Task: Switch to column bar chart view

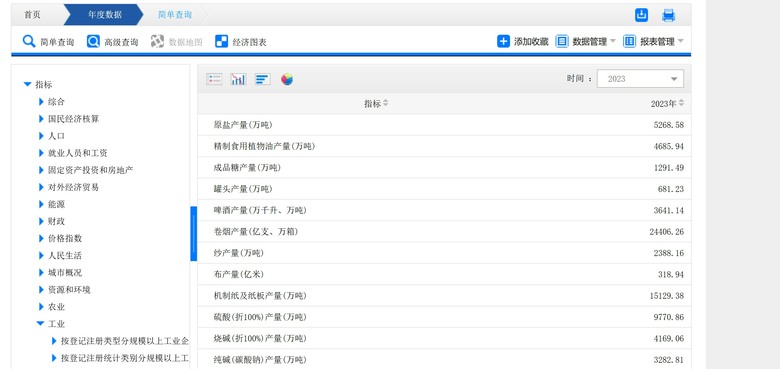Action: coord(238,79)
